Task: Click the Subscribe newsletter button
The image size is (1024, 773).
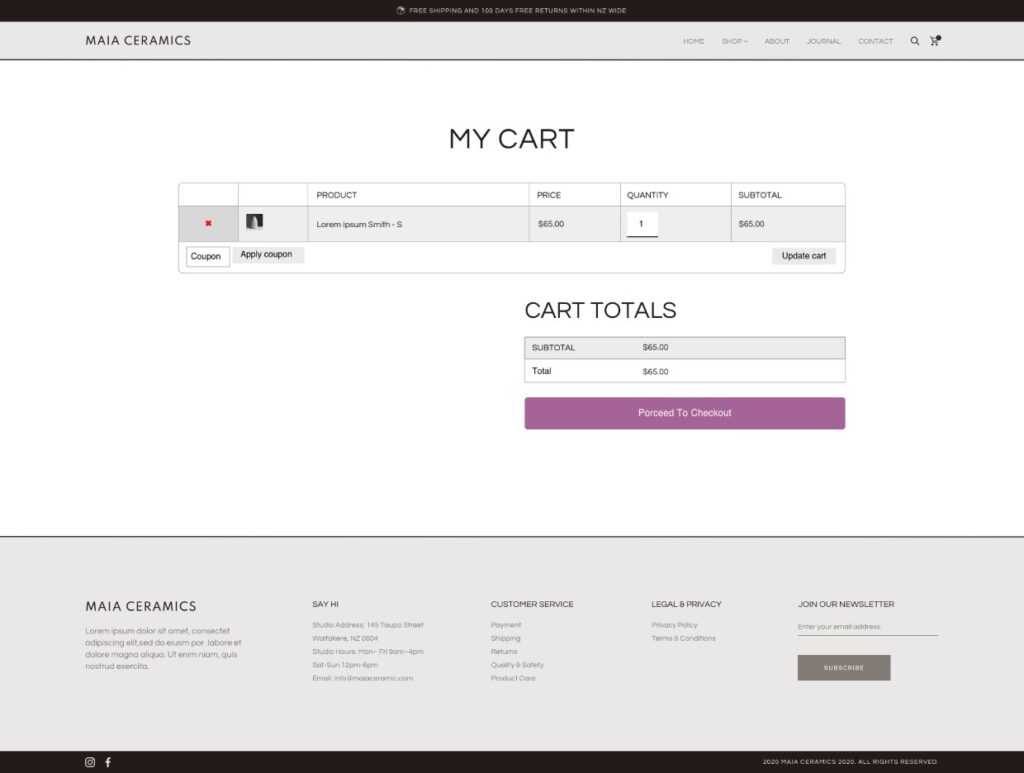Action: click(843, 667)
